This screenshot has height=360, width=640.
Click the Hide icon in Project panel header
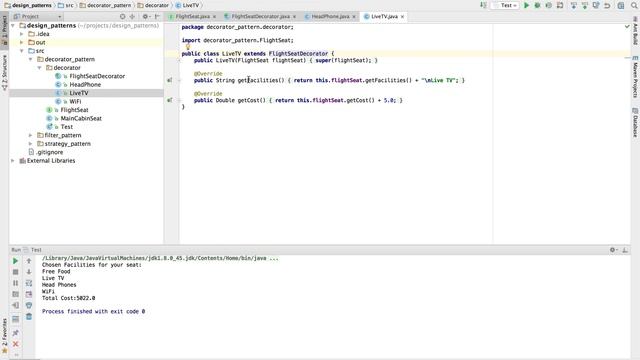[x=157, y=17]
